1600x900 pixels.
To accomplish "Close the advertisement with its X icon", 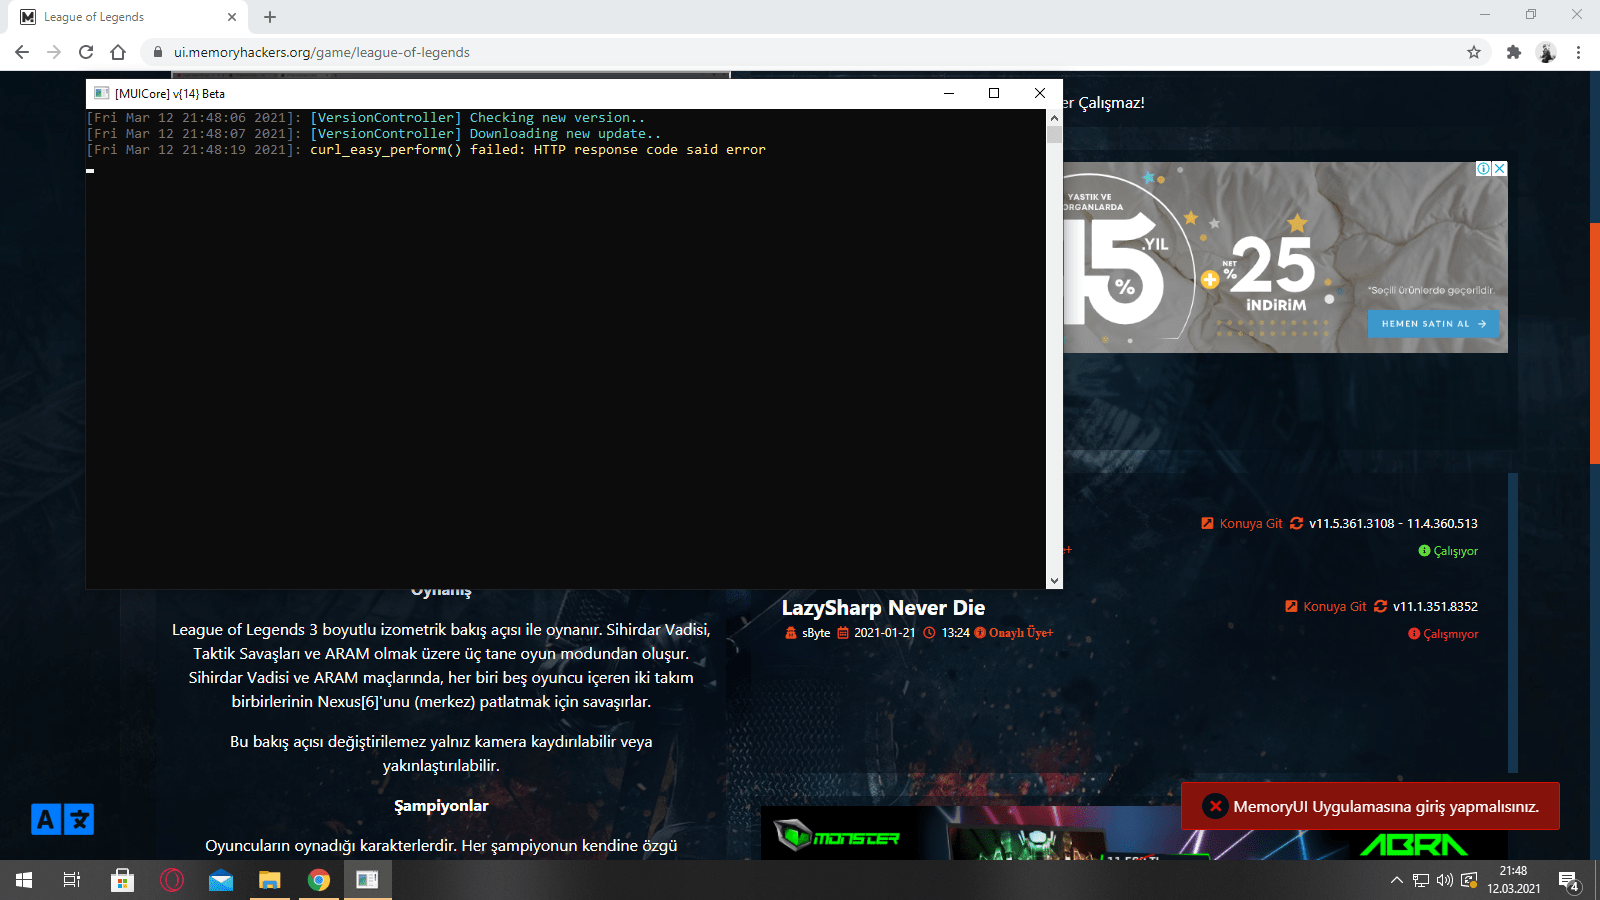I will point(1499,169).
